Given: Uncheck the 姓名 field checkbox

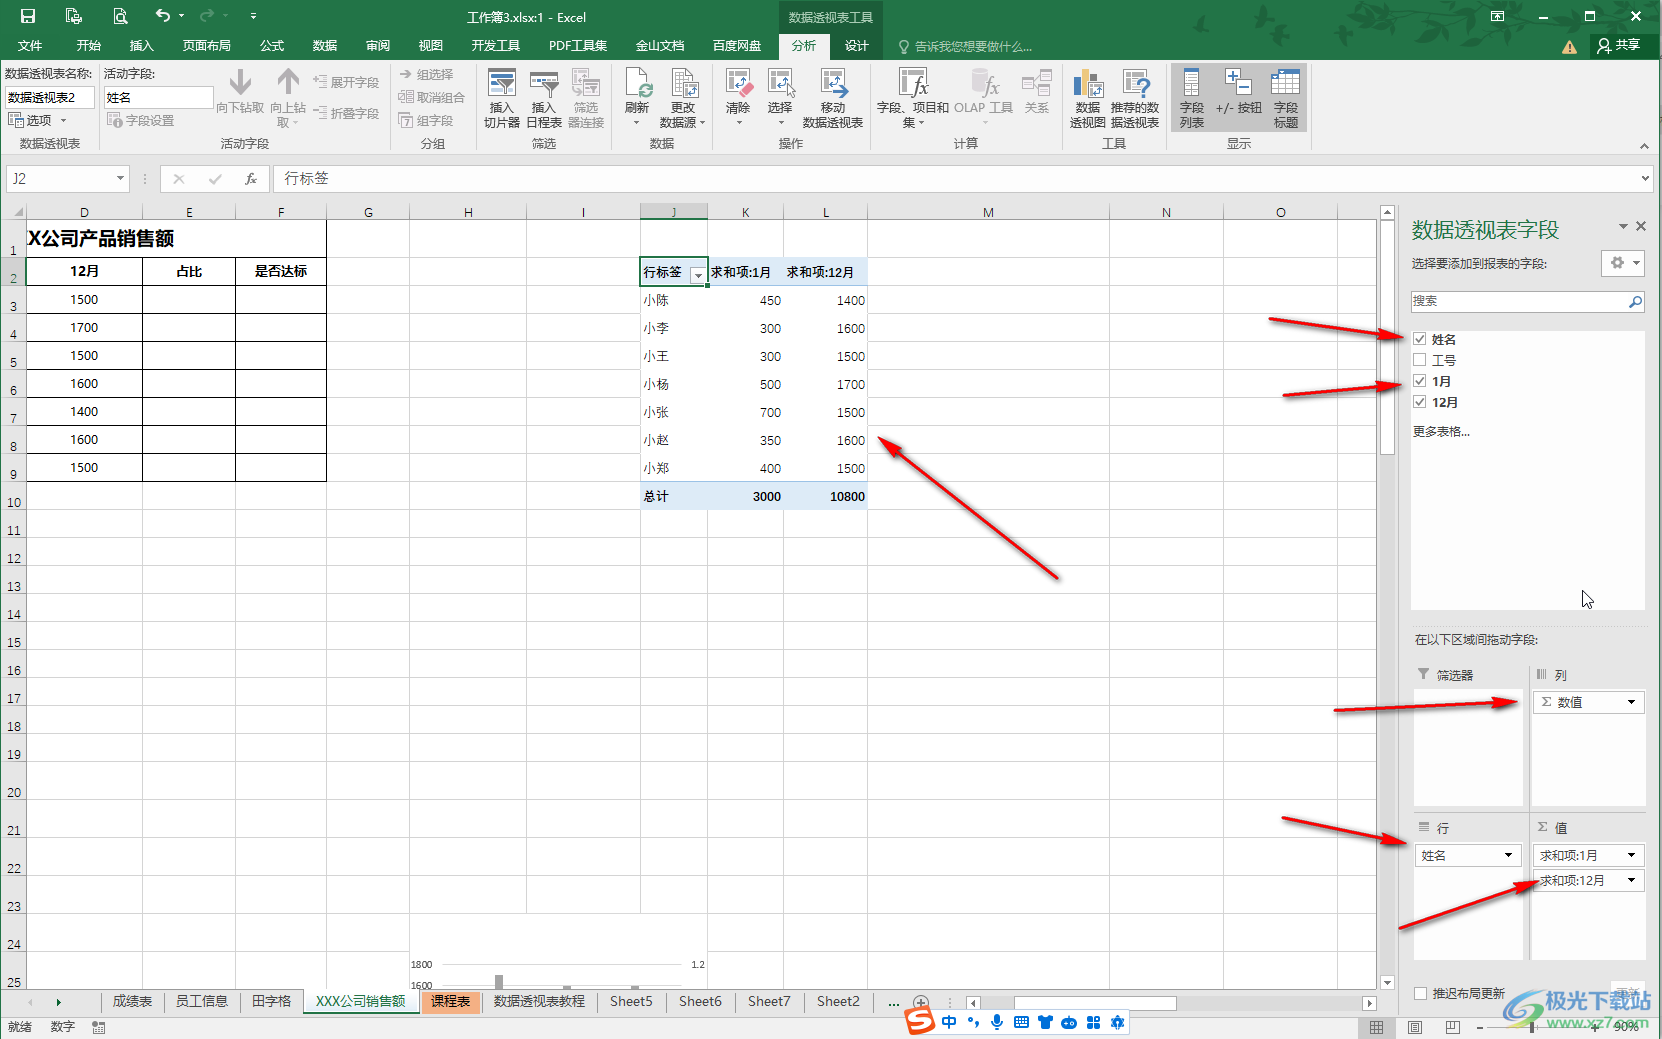Looking at the screenshot, I should tap(1420, 339).
